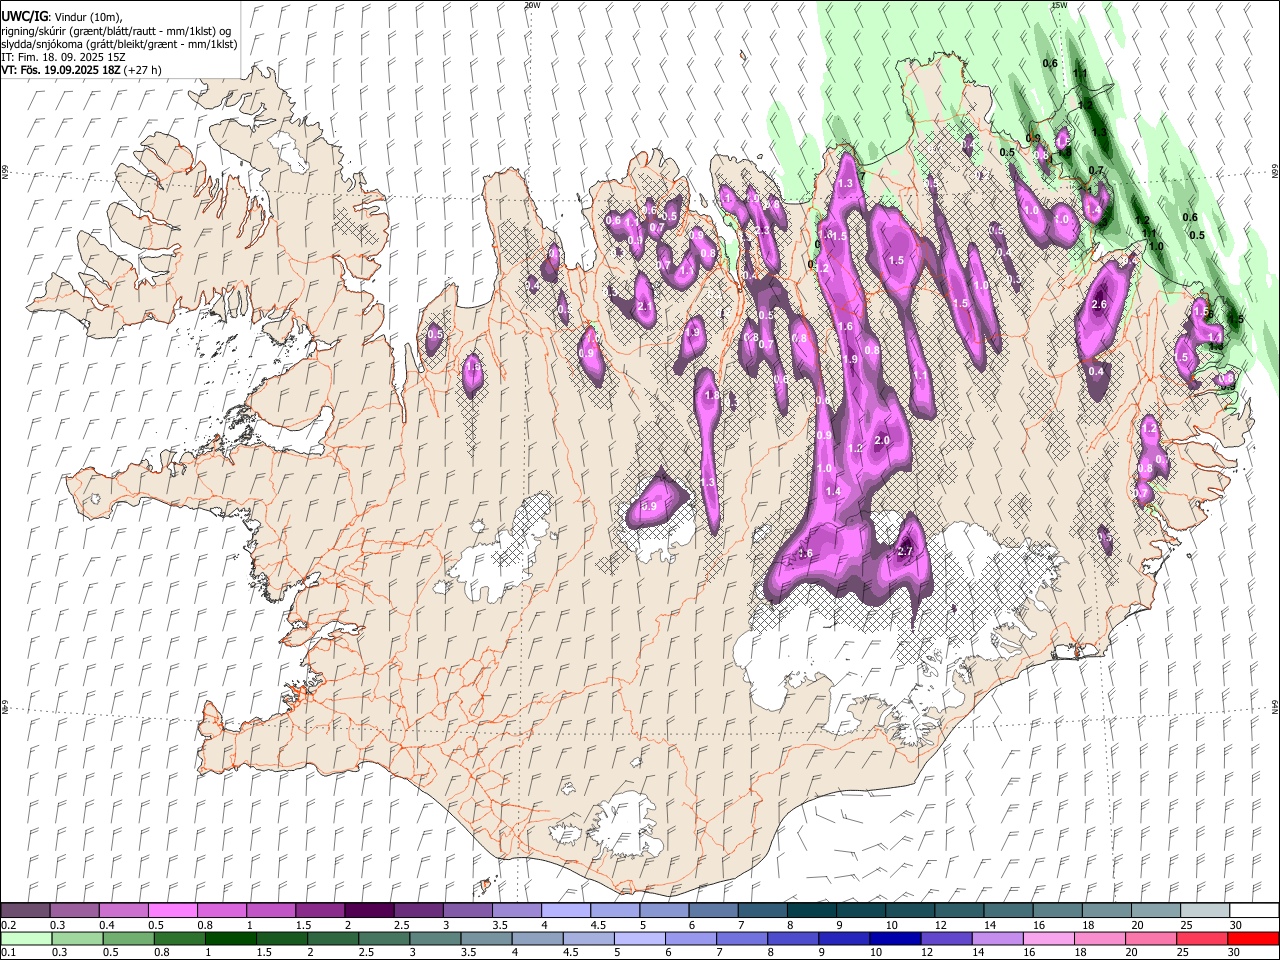Select pale green rain swatch between 0.1 and 0.3
The image size is (1280, 960).
(26, 939)
